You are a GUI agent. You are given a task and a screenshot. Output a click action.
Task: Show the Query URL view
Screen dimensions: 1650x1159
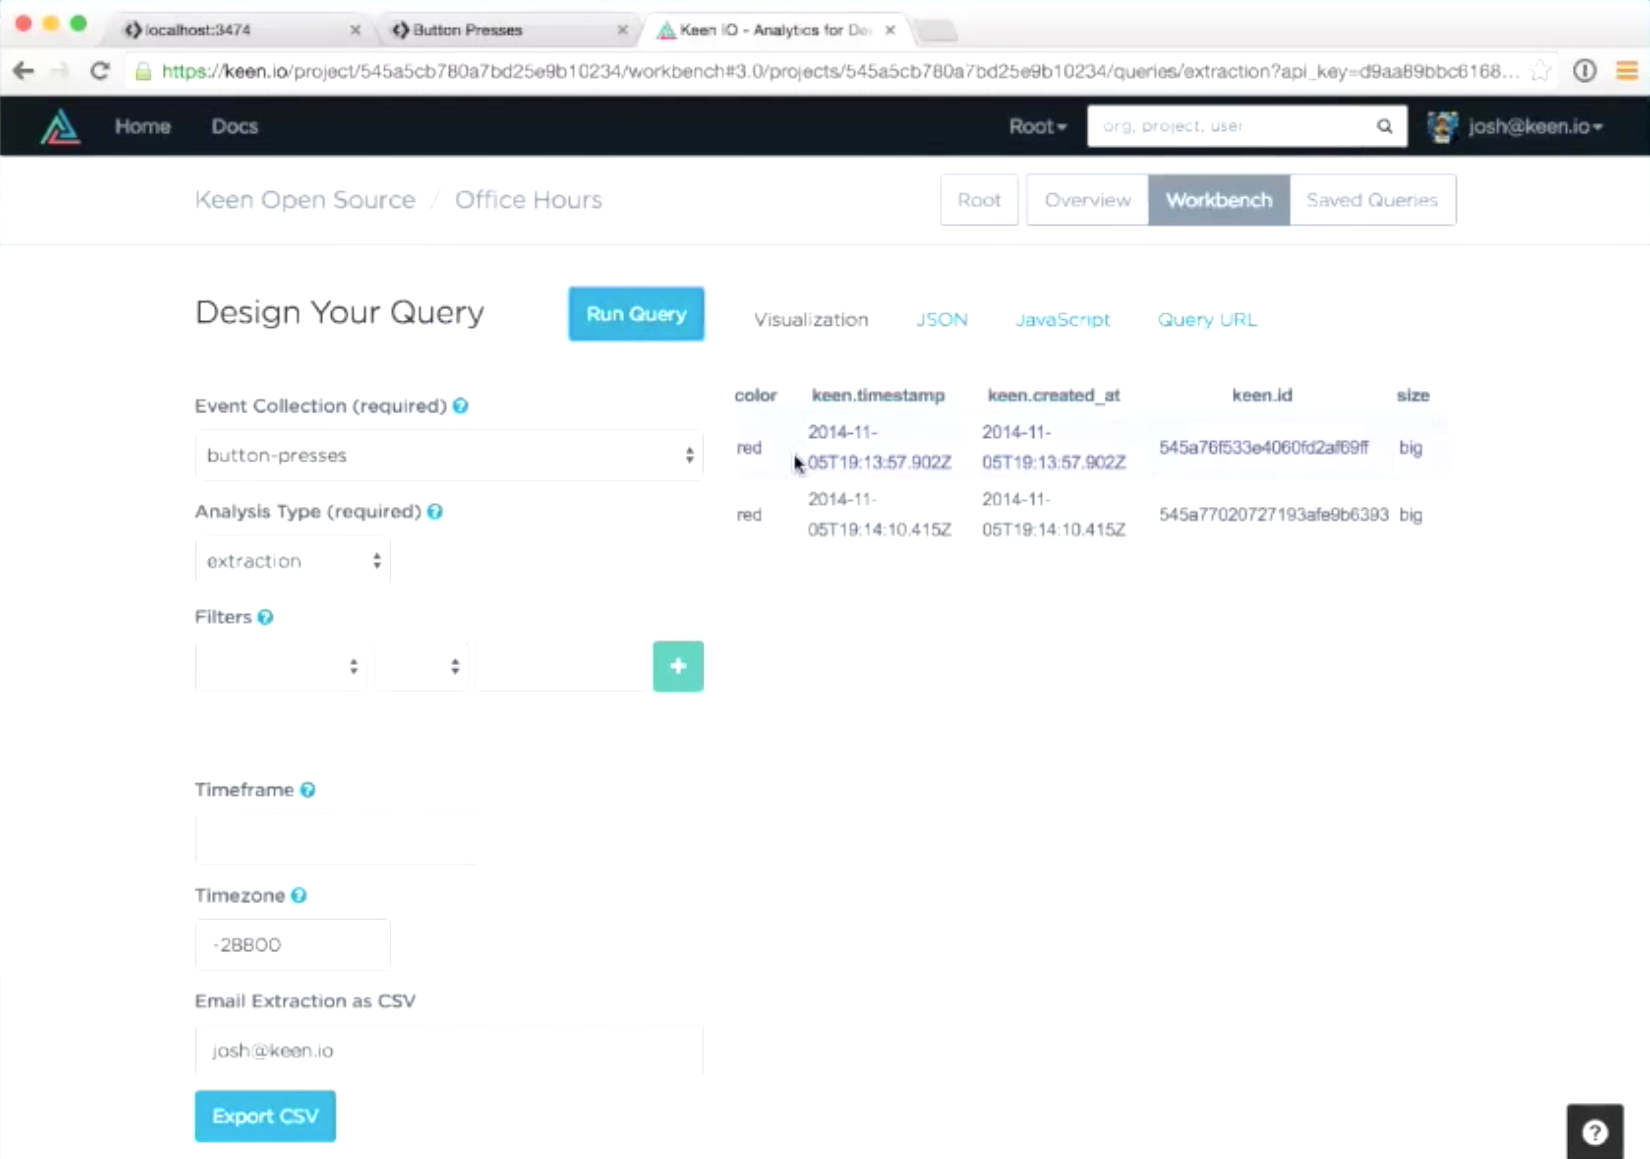(x=1207, y=320)
